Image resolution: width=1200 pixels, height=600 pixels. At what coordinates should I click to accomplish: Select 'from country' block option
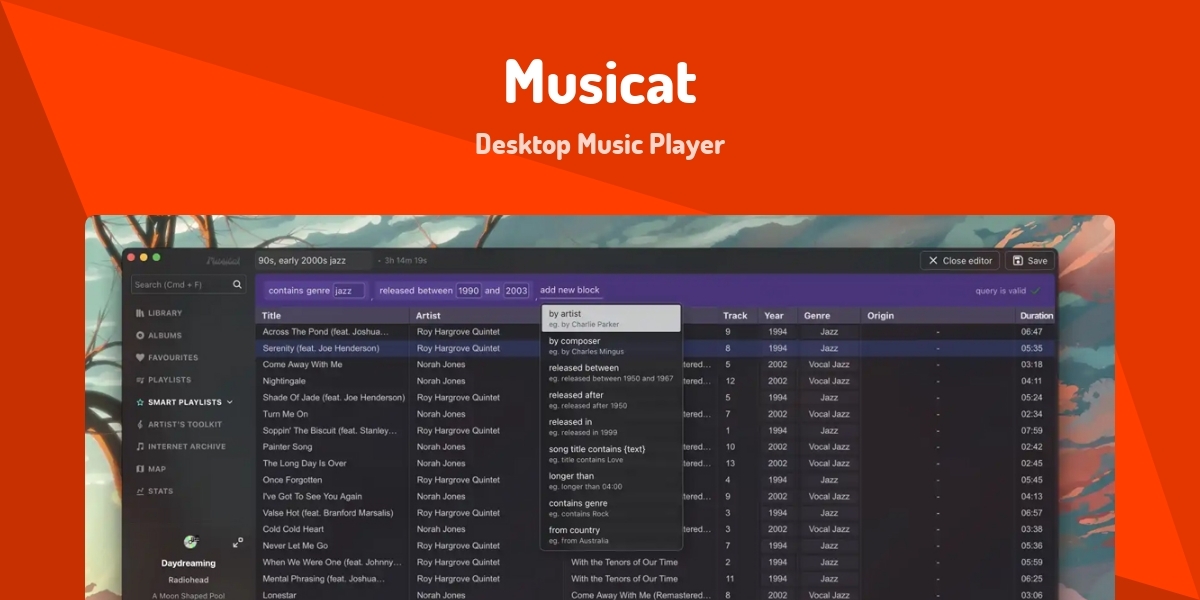[x=611, y=534]
